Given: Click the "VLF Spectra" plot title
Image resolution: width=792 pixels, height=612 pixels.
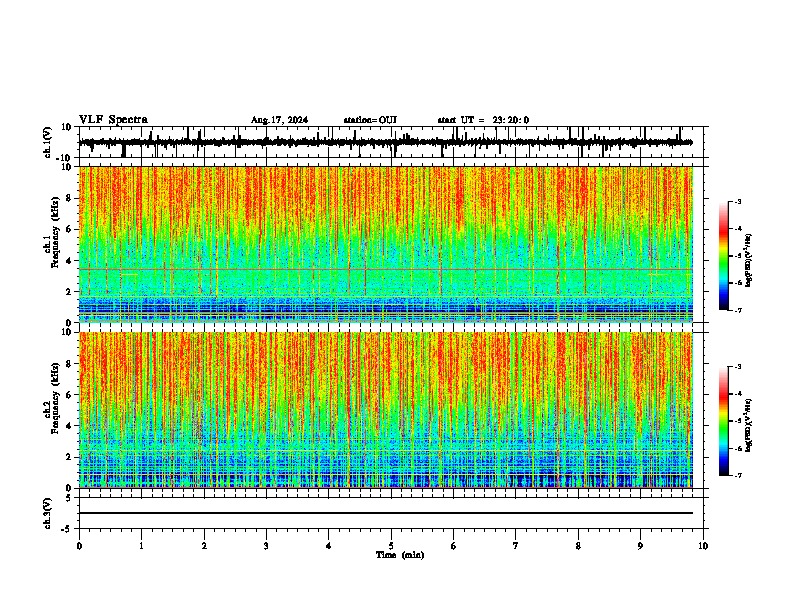Looking at the screenshot, I should tap(113, 119).
